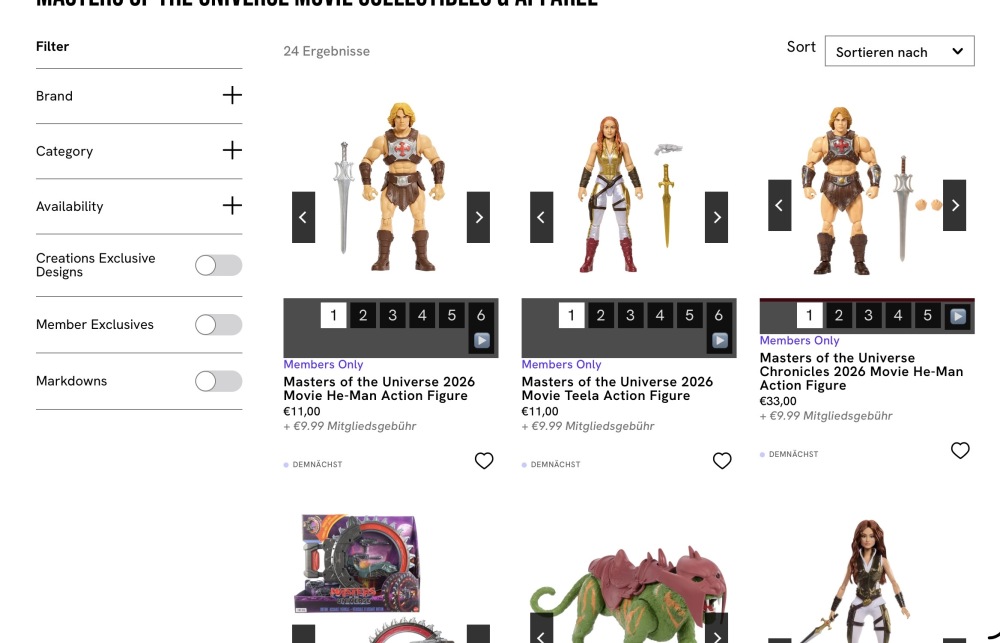Select image 3 of the Movie He-Man figure

coord(392,315)
